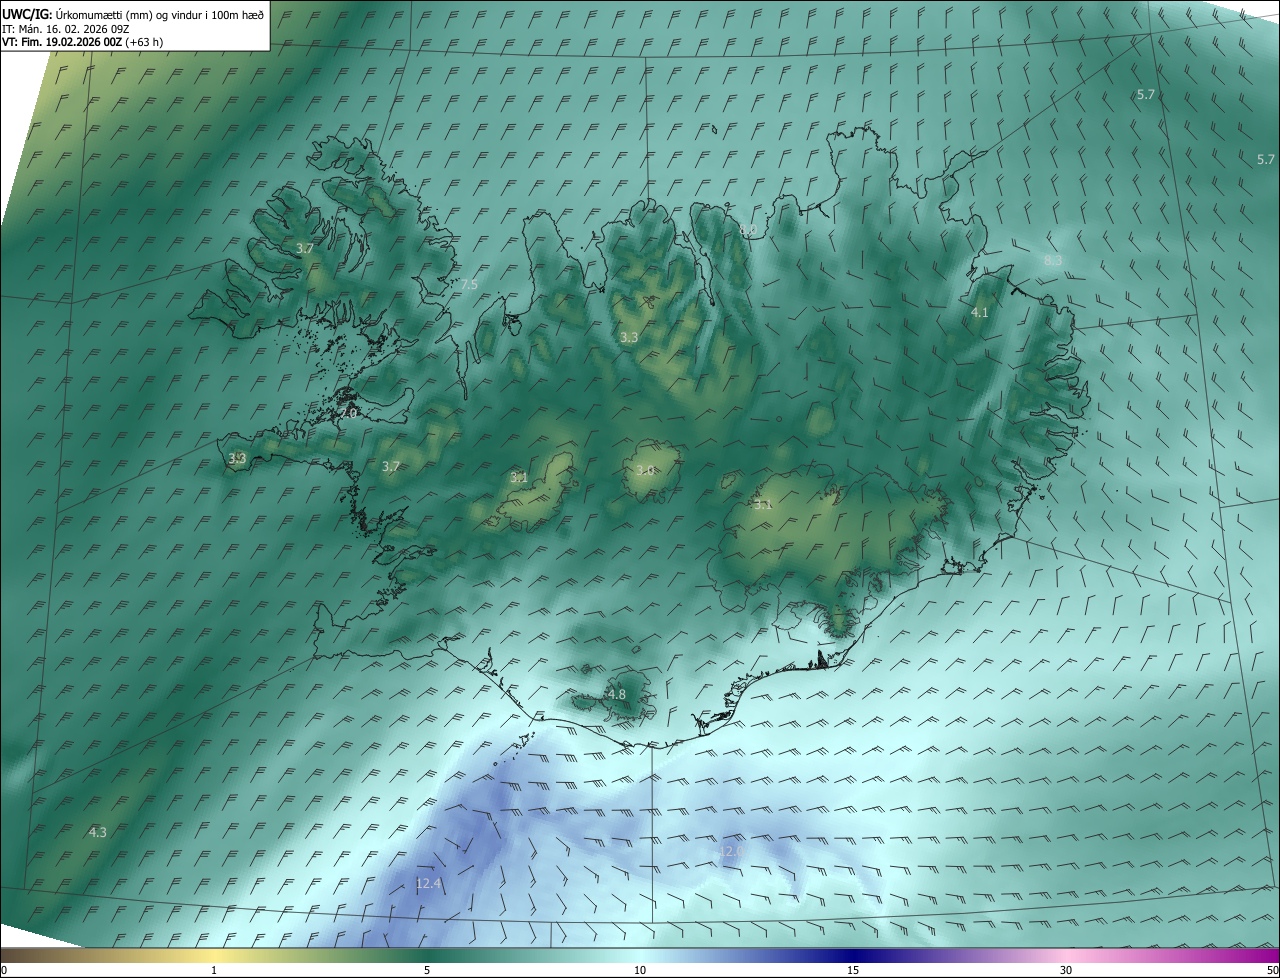Click the 0 tick on the color legend

coord(4,970)
